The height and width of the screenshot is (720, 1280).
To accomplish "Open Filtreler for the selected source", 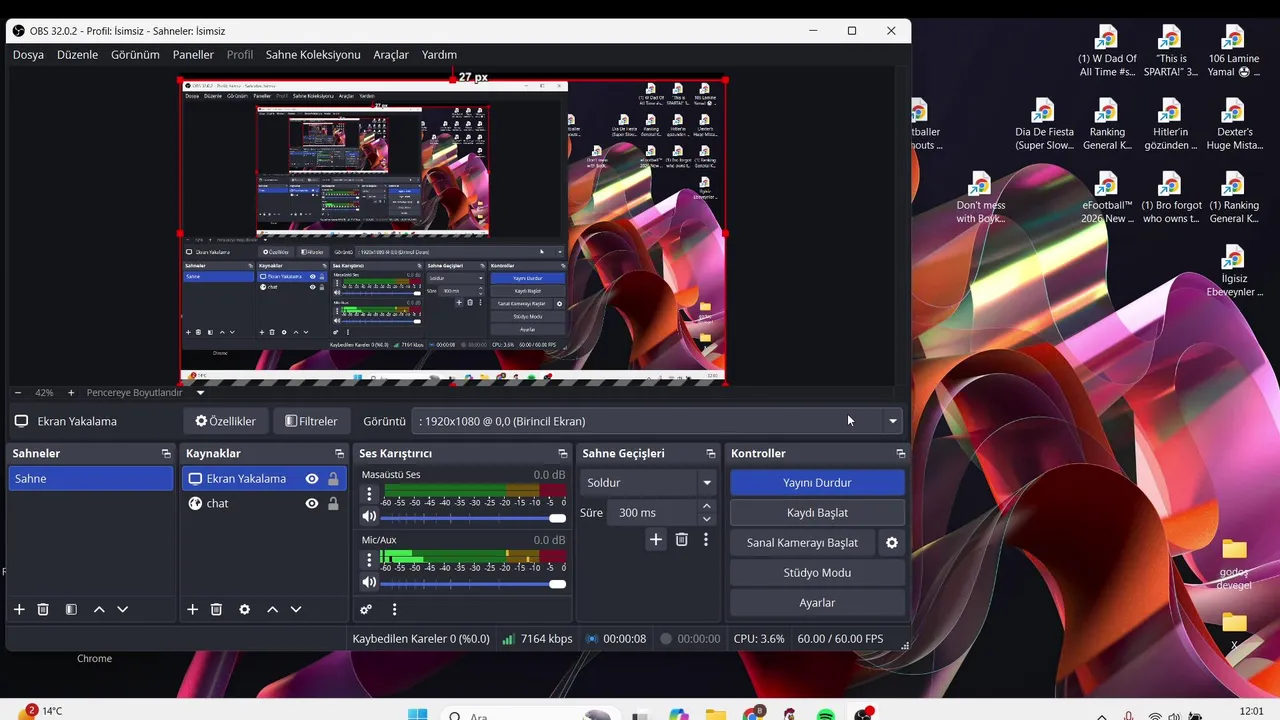I will coord(311,421).
